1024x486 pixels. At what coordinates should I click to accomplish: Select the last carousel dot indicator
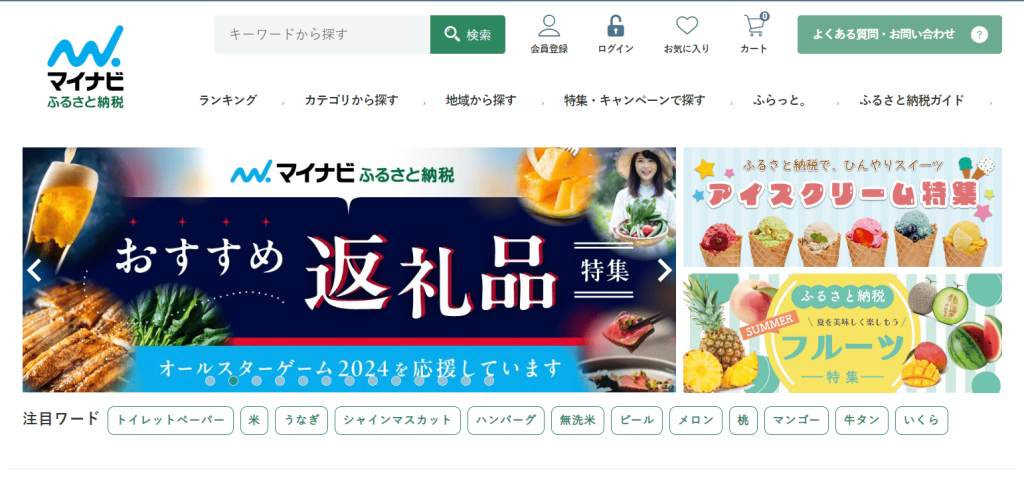pos(489,381)
